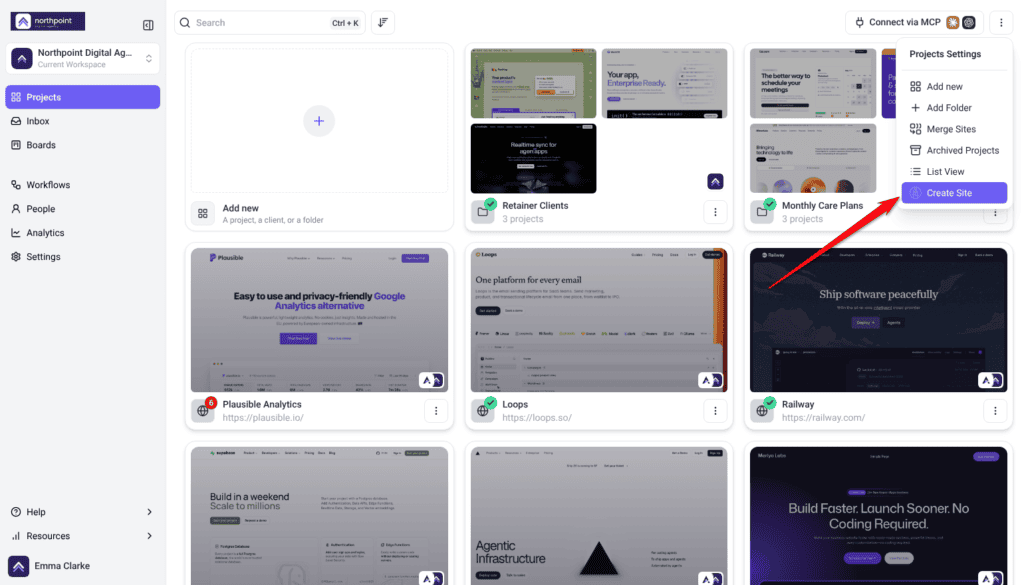The width and height of the screenshot is (1024, 585).
Task: Open the sort order icon beside search
Action: tap(383, 22)
